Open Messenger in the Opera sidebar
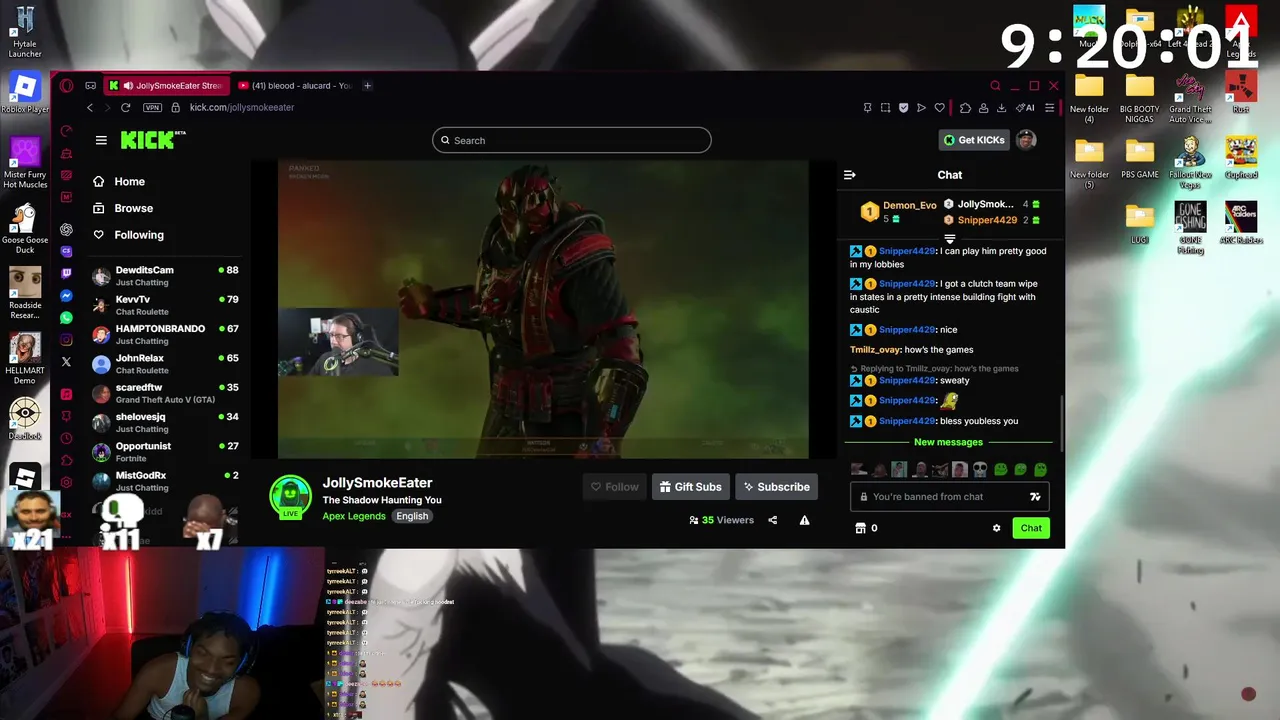 coord(66,296)
